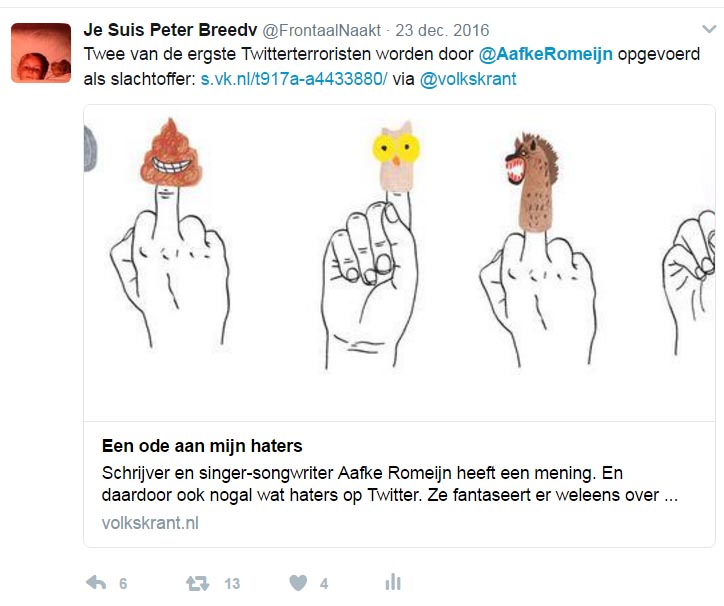Follow the s.vk.nl short link
Image resolution: width=724 pixels, height=606 pixels.
tap(294, 79)
